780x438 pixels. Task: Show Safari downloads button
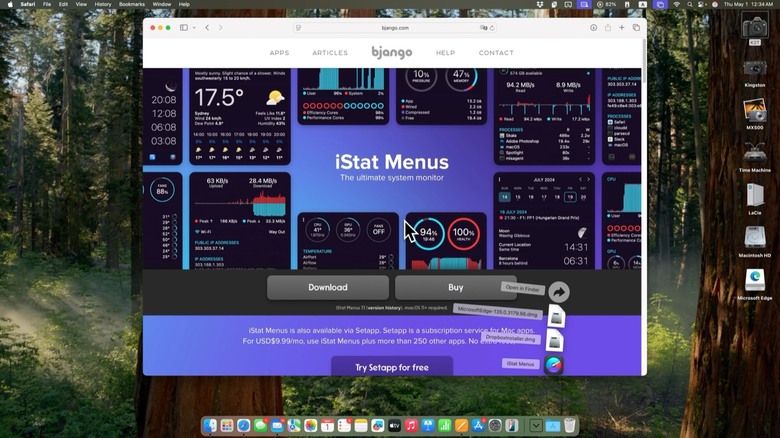tap(593, 28)
